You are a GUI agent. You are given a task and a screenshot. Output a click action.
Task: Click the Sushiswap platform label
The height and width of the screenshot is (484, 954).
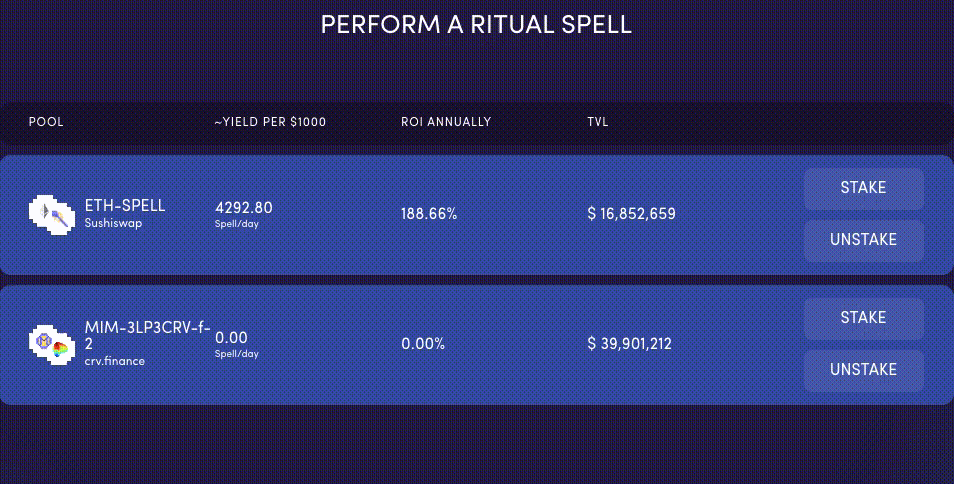tap(113, 223)
